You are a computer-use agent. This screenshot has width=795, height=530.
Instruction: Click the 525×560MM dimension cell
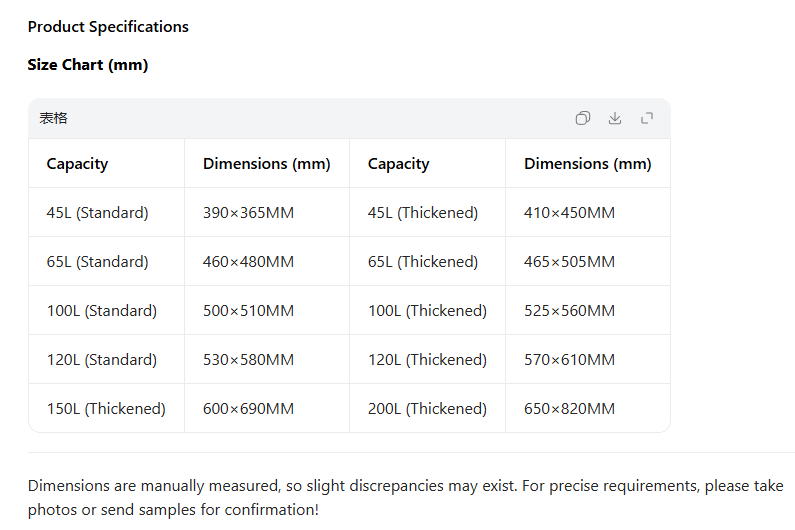pos(569,311)
